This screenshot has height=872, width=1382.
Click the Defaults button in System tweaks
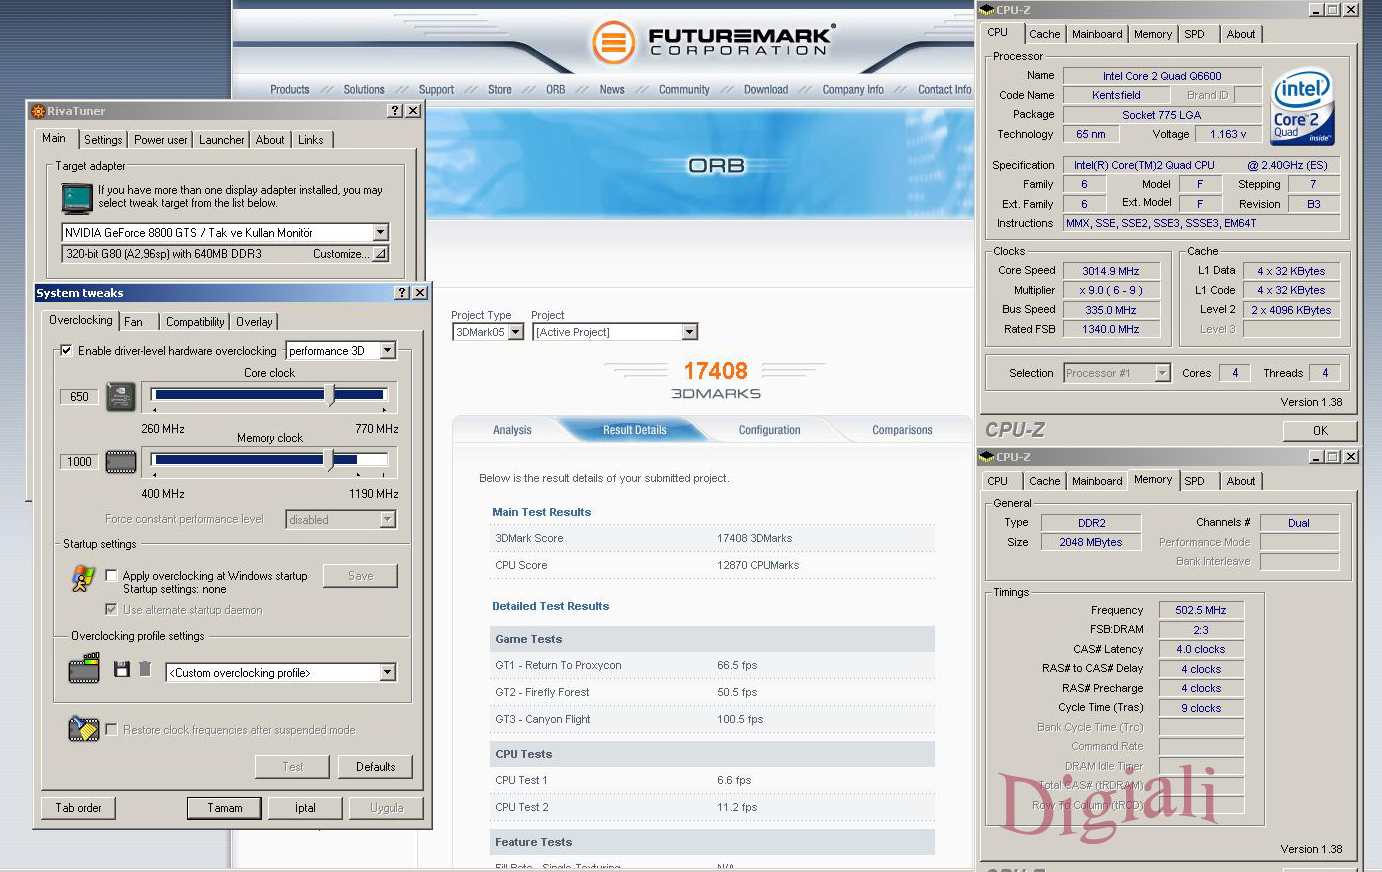pyautogui.click(x=374, y=766)
